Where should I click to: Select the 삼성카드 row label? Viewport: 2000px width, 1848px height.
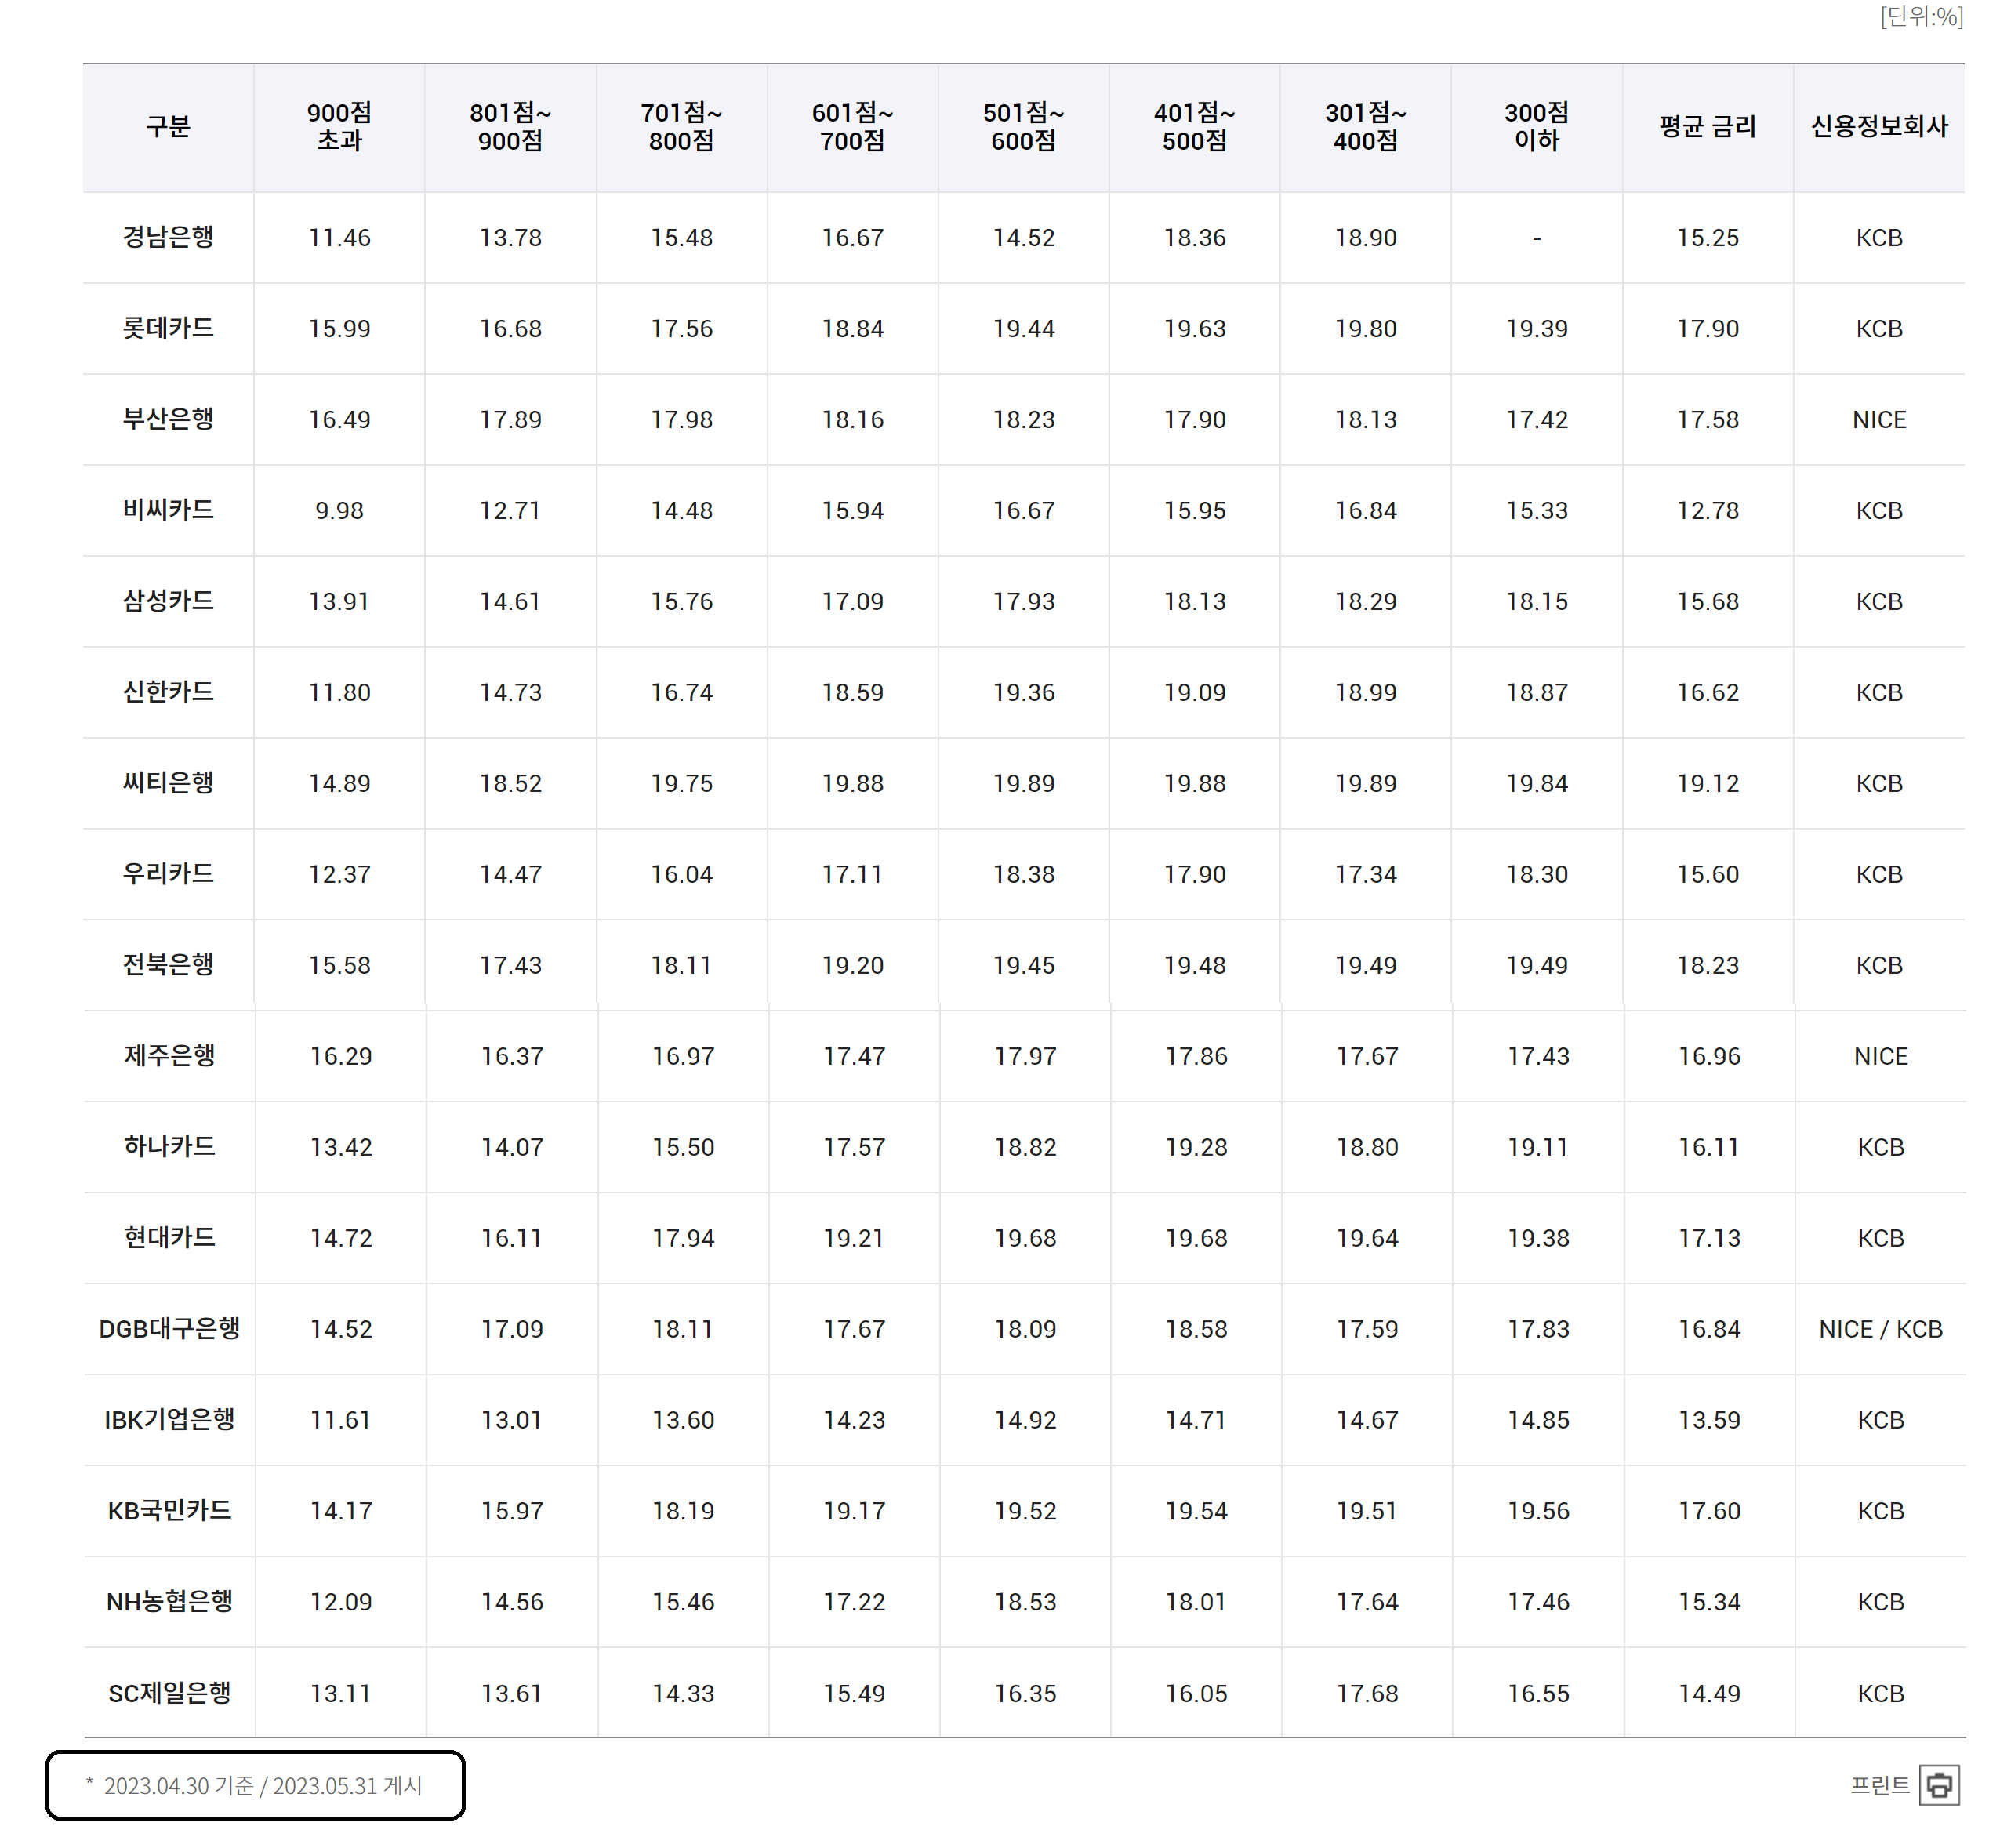click(168, 602)
